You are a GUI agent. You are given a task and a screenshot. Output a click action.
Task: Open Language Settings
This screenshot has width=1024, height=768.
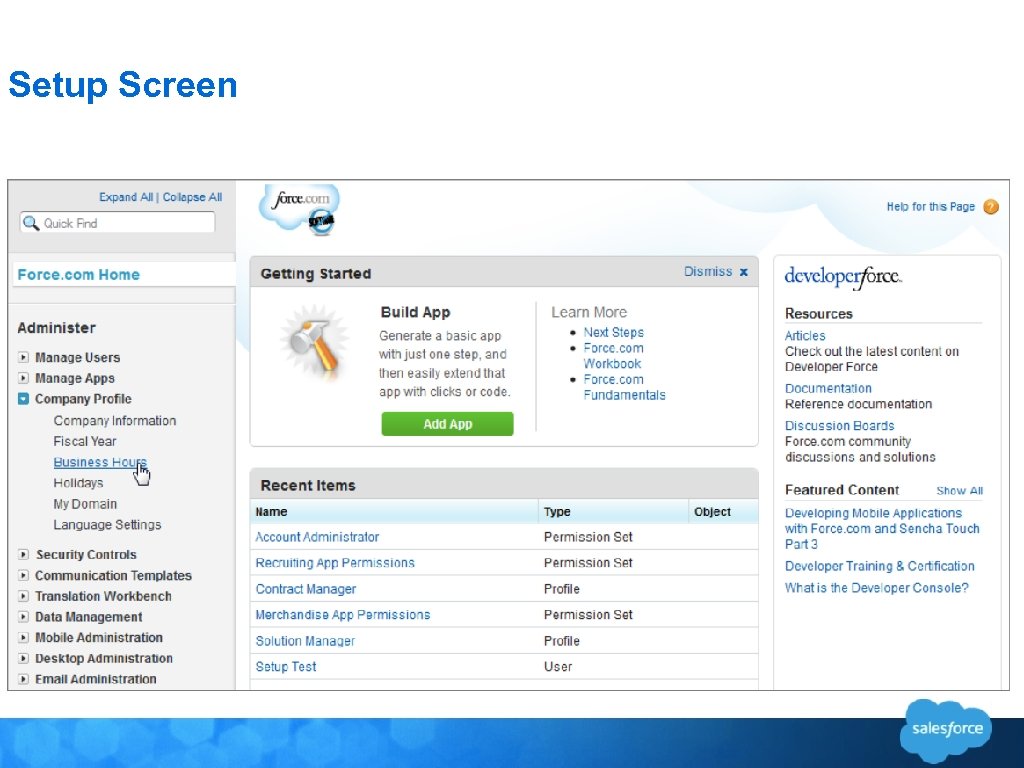tap(107, 525)
